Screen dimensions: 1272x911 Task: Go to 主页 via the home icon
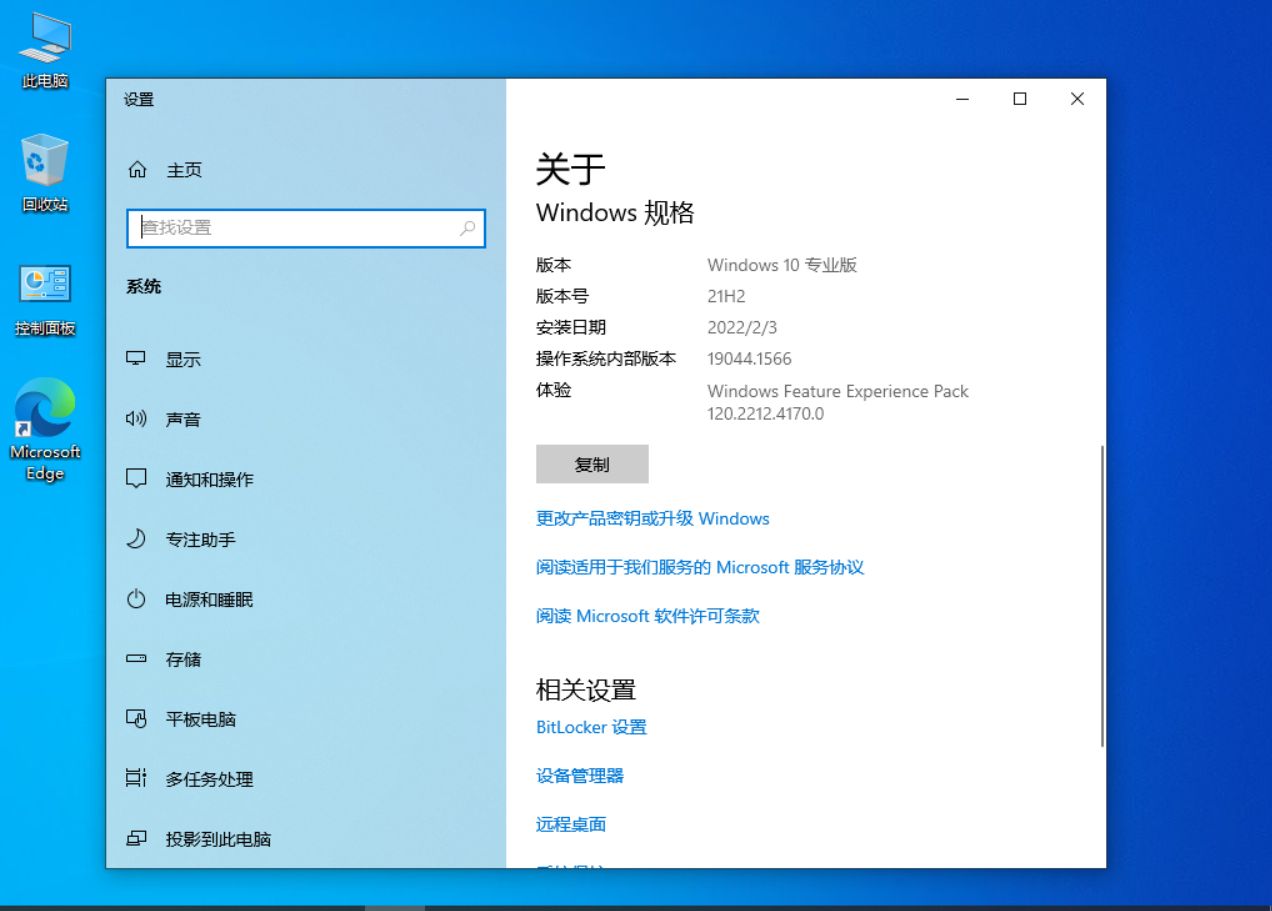137,170
